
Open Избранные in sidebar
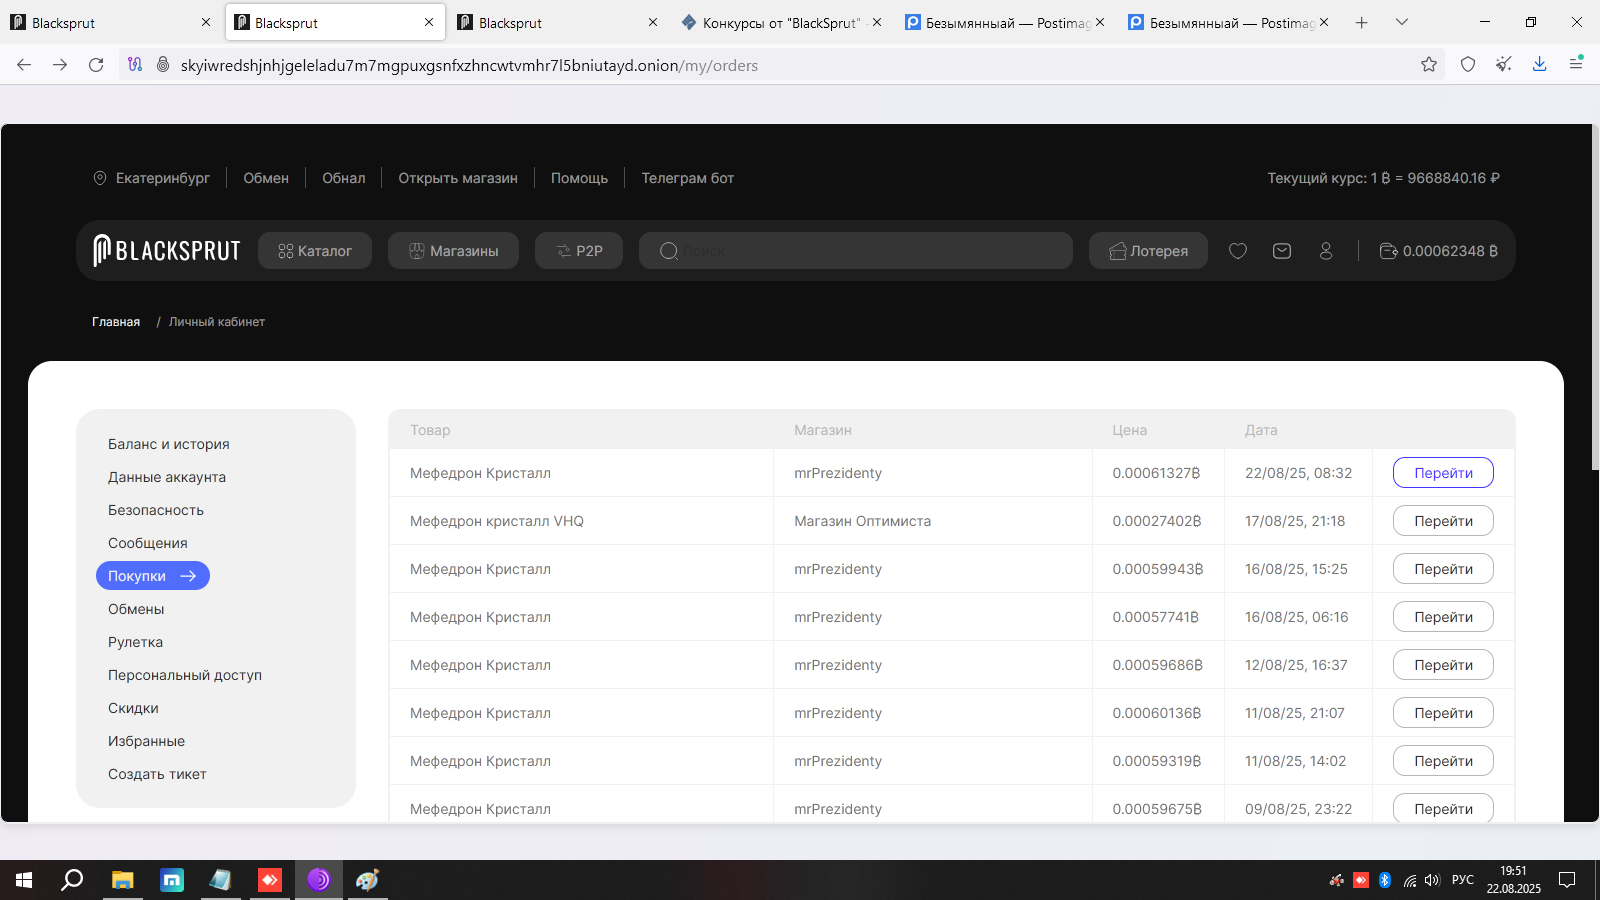pos(146,741)
